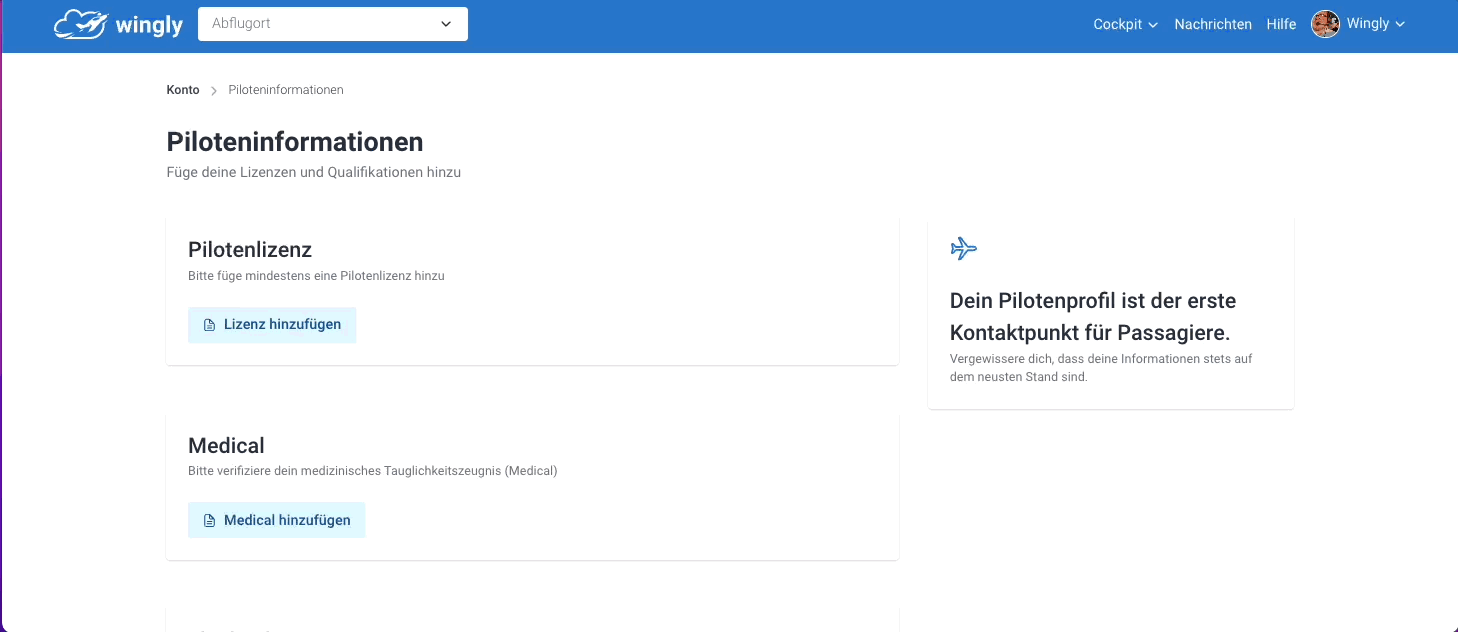This screenshot has height=632, width=1458.
Task: Click text 'Füge deine Lizenzen und Qualifikationen hinzu'
Action: click(x=314, y=172)
